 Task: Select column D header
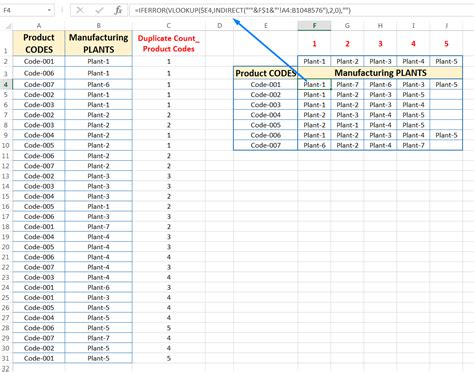[x=219, y=26]
